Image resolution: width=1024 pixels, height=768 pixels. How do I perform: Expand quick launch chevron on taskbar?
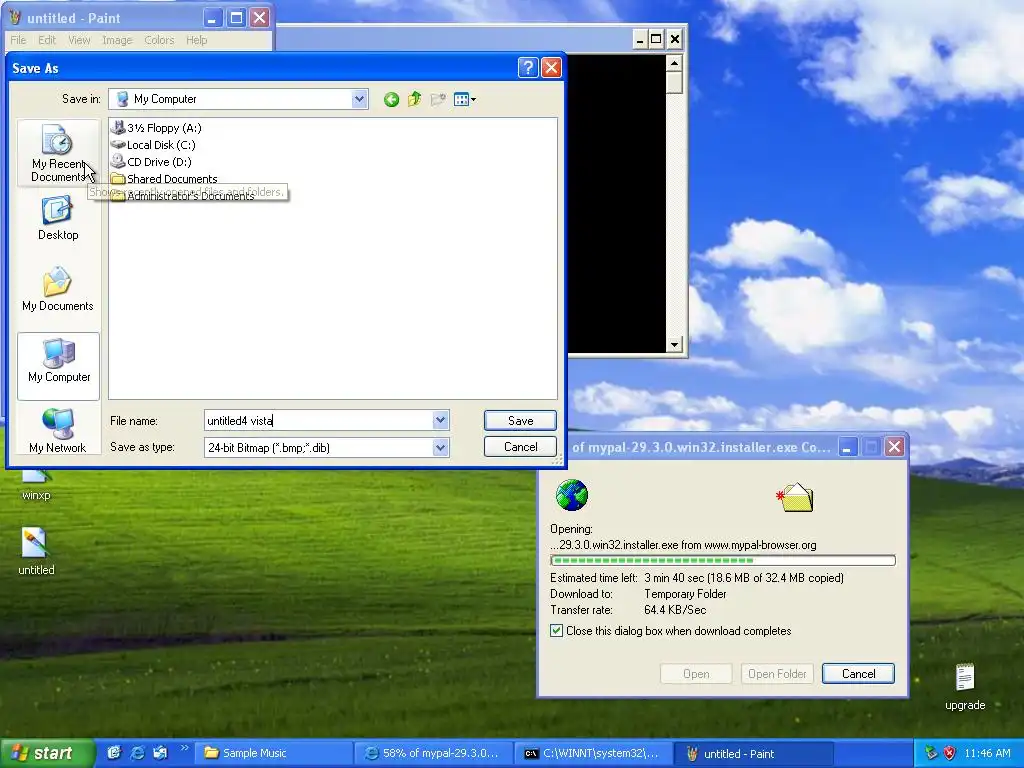tap(184, 748)
